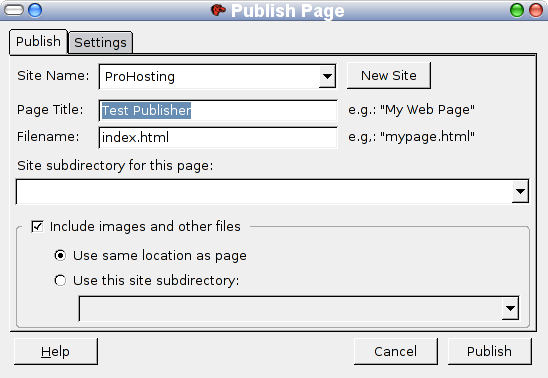This screenshot has width=548, height=378.
Task: Click the blue round title bar button
Action: coord(35,10)
